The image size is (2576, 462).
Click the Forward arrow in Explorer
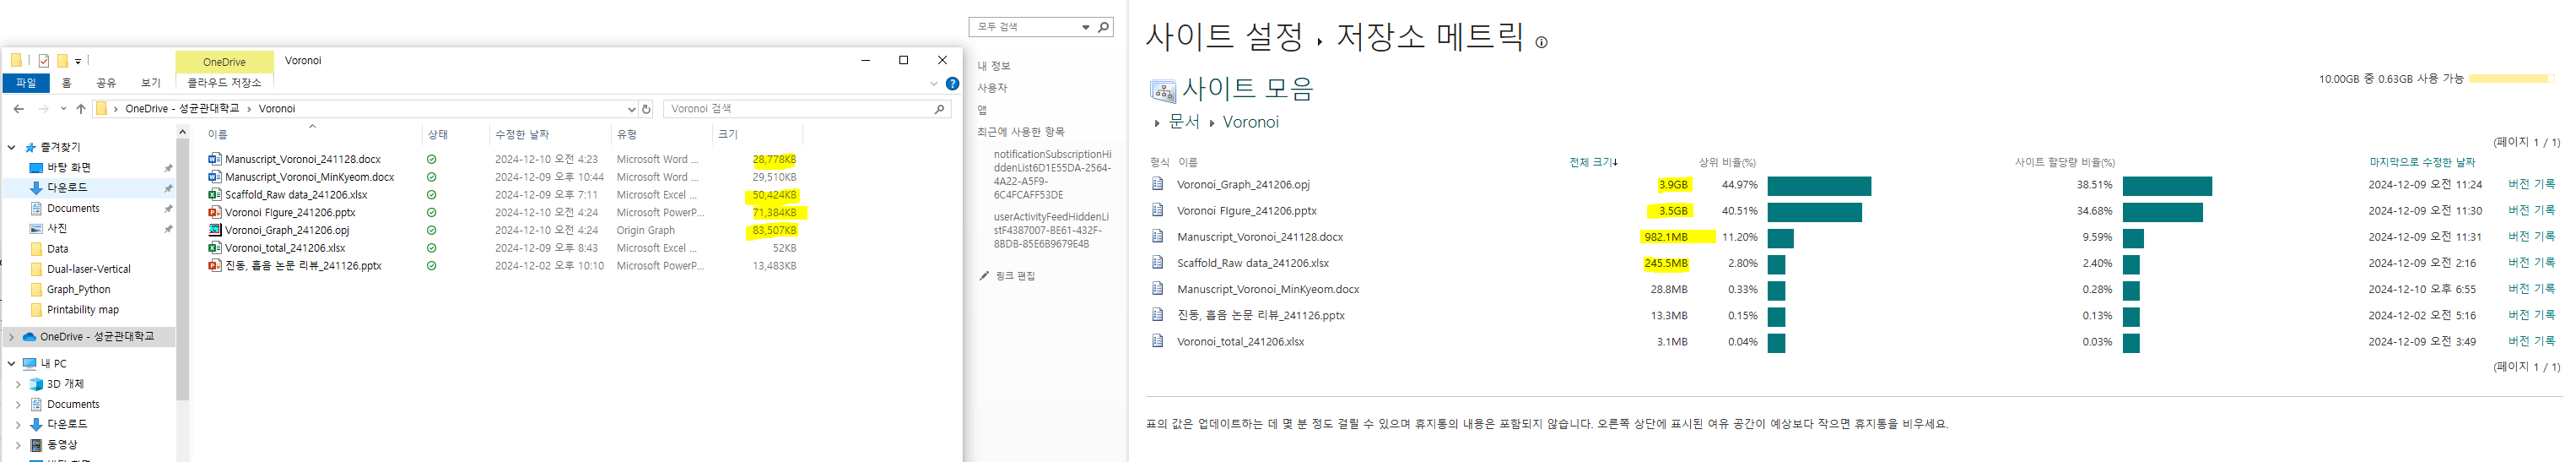[43, 109]
